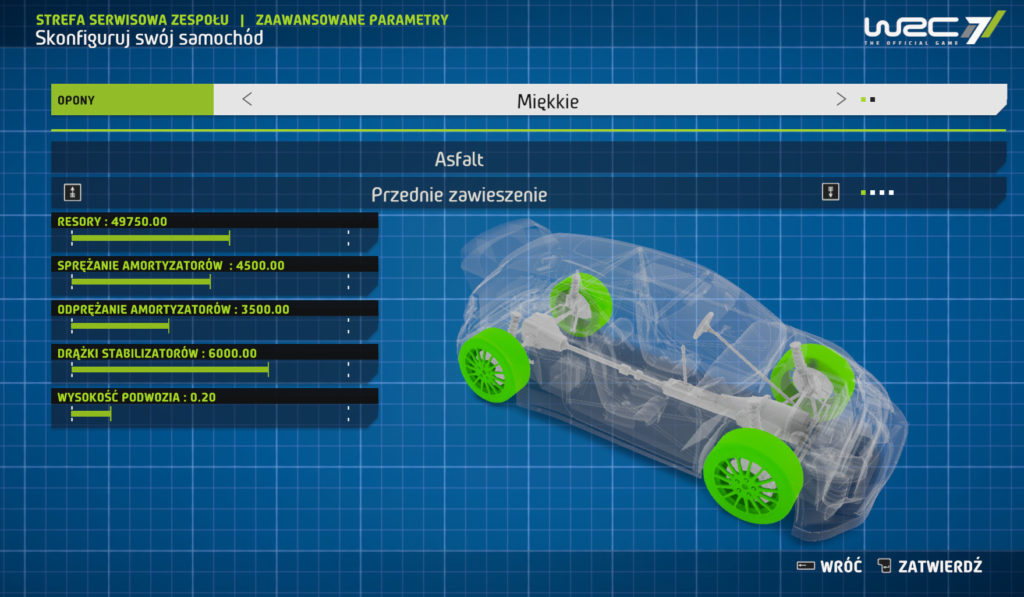
Task: Select the RESORY : 49750.00 label
Action: 112,221
